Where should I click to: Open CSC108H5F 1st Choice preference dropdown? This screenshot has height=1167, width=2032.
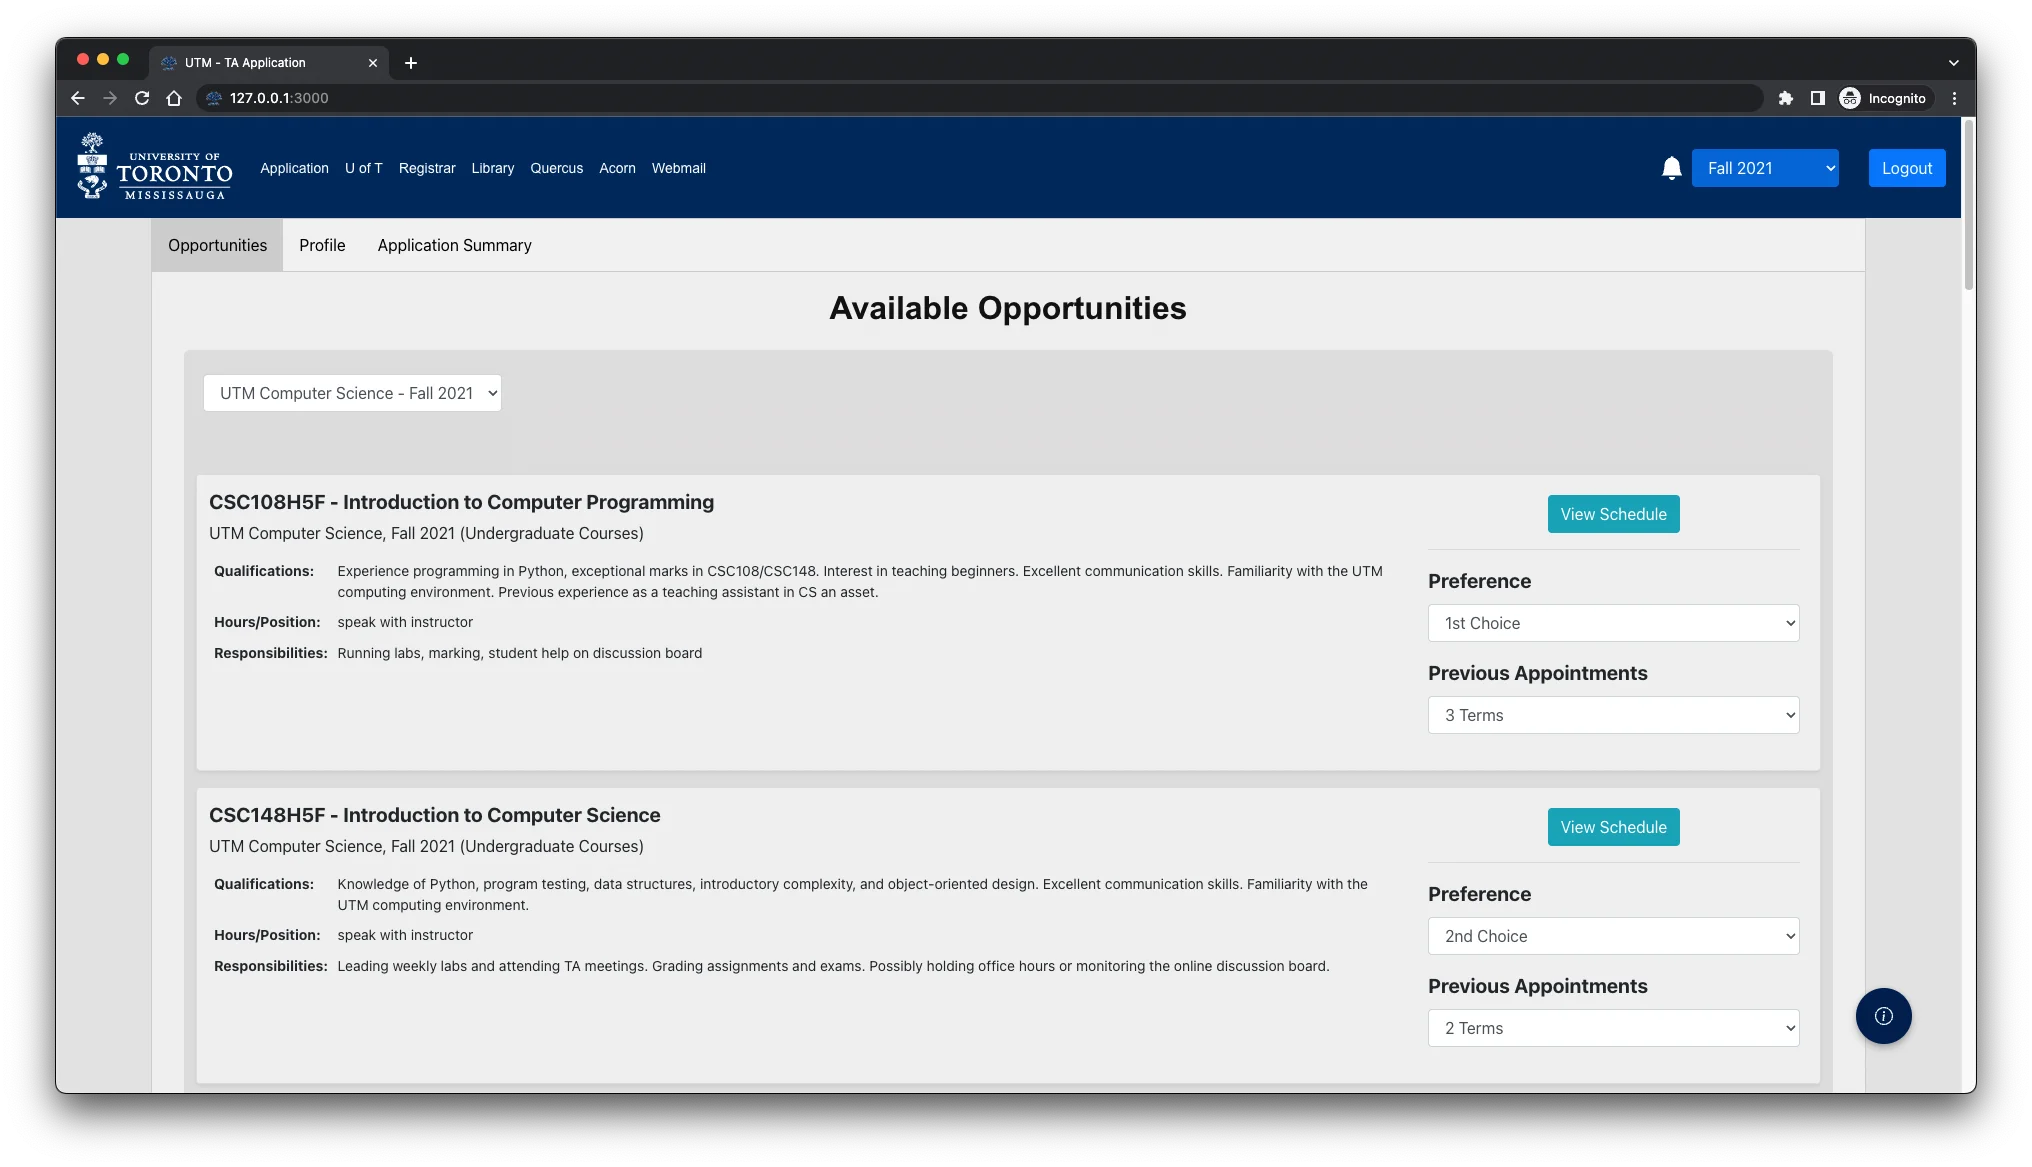tap(1613, 623)
